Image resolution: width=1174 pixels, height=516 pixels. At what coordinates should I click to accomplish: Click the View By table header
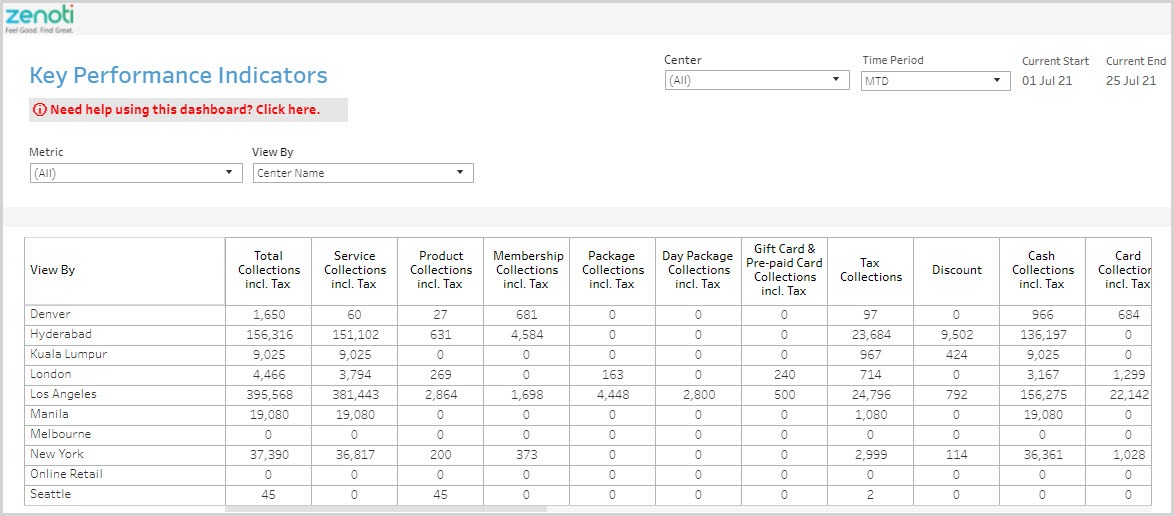coord(125,270)
